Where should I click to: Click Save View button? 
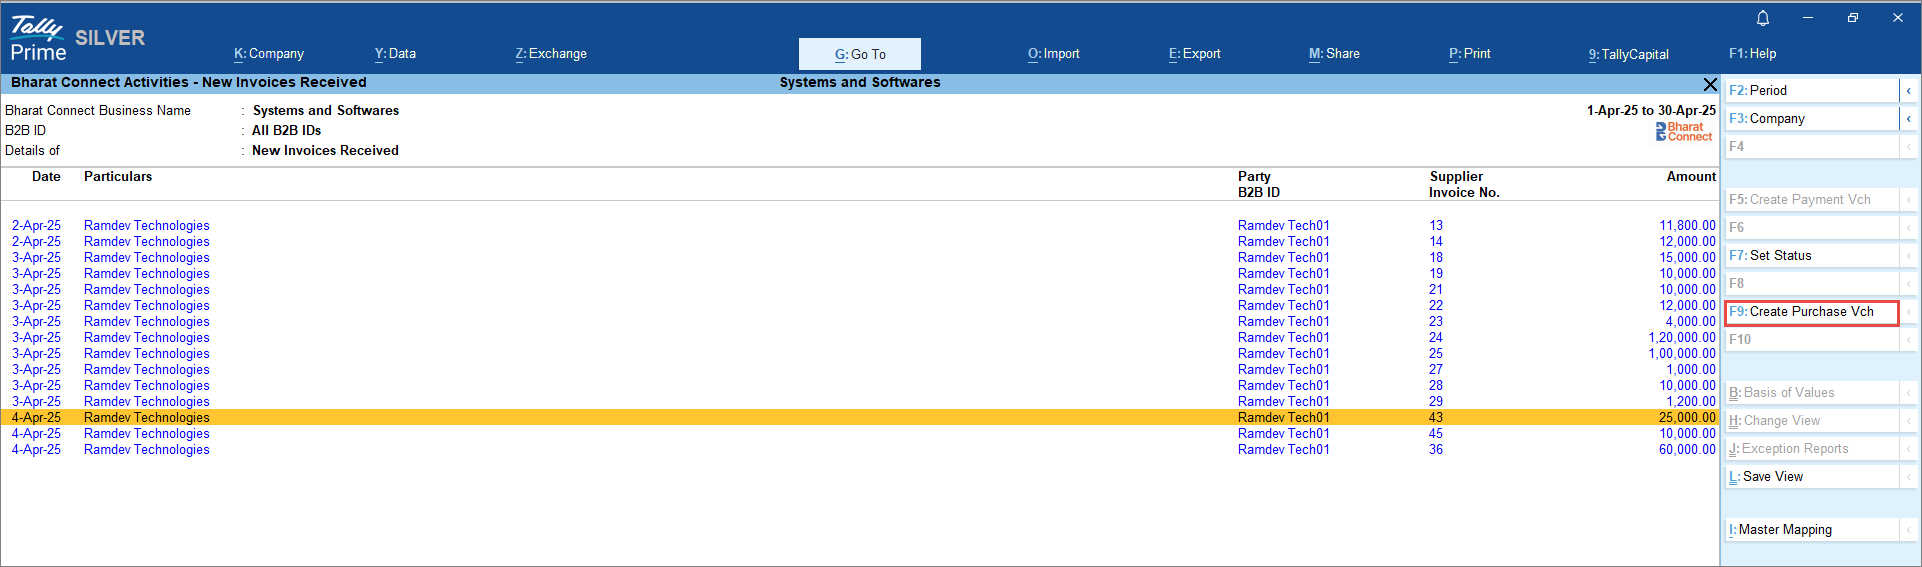tap(1811, 477)
